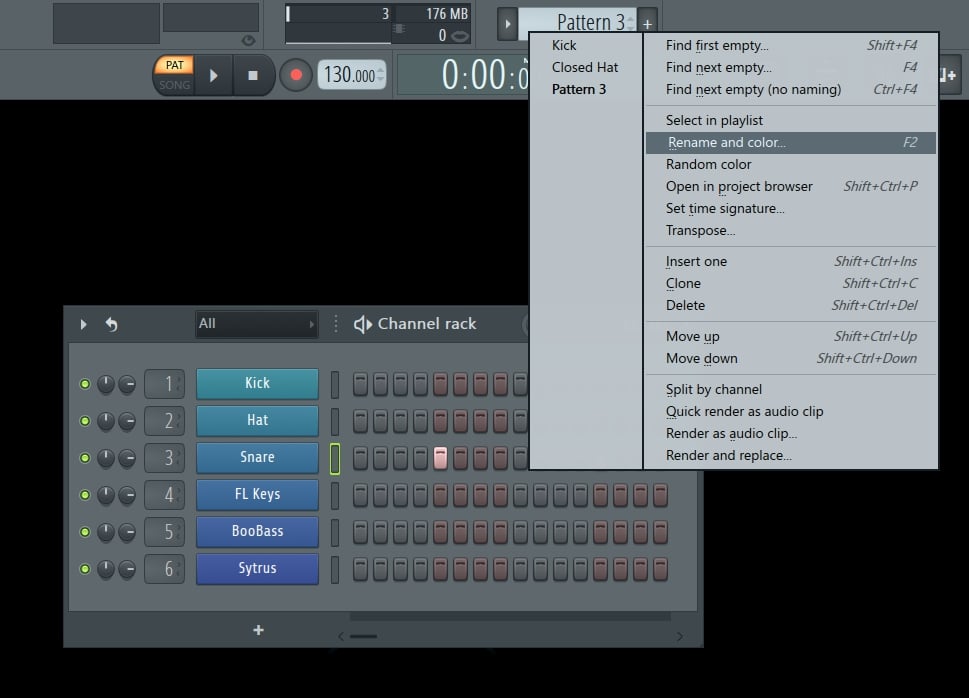The height and width of the screenshot is (698, 969).
Task: Open the pattern selector dropdown arrow
Action: pos(508,21)
